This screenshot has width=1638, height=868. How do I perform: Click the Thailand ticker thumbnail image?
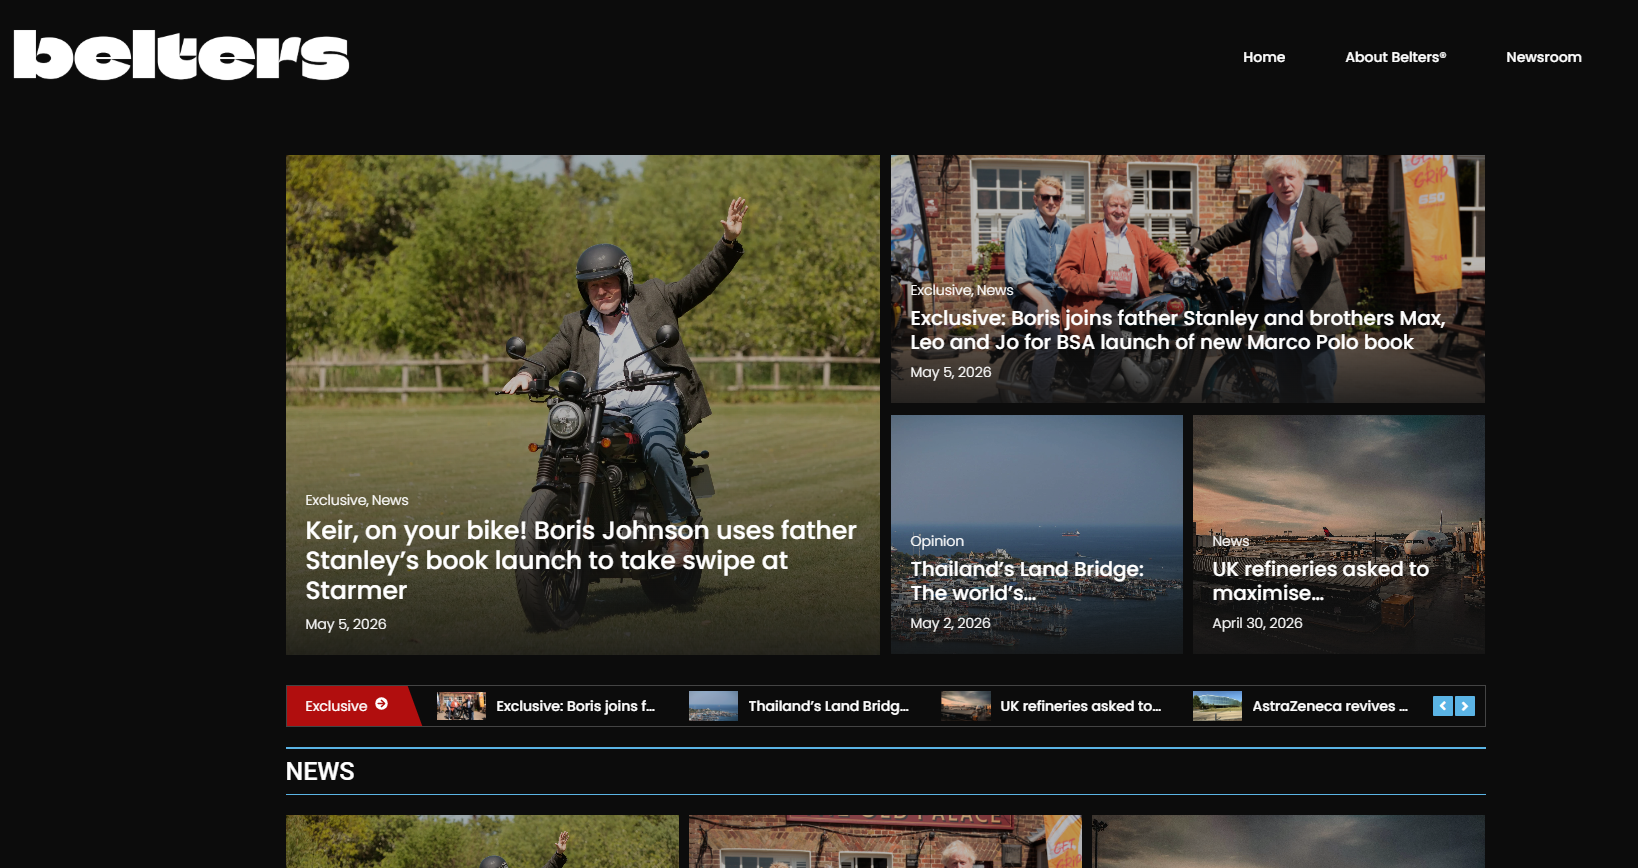point(713,706)
